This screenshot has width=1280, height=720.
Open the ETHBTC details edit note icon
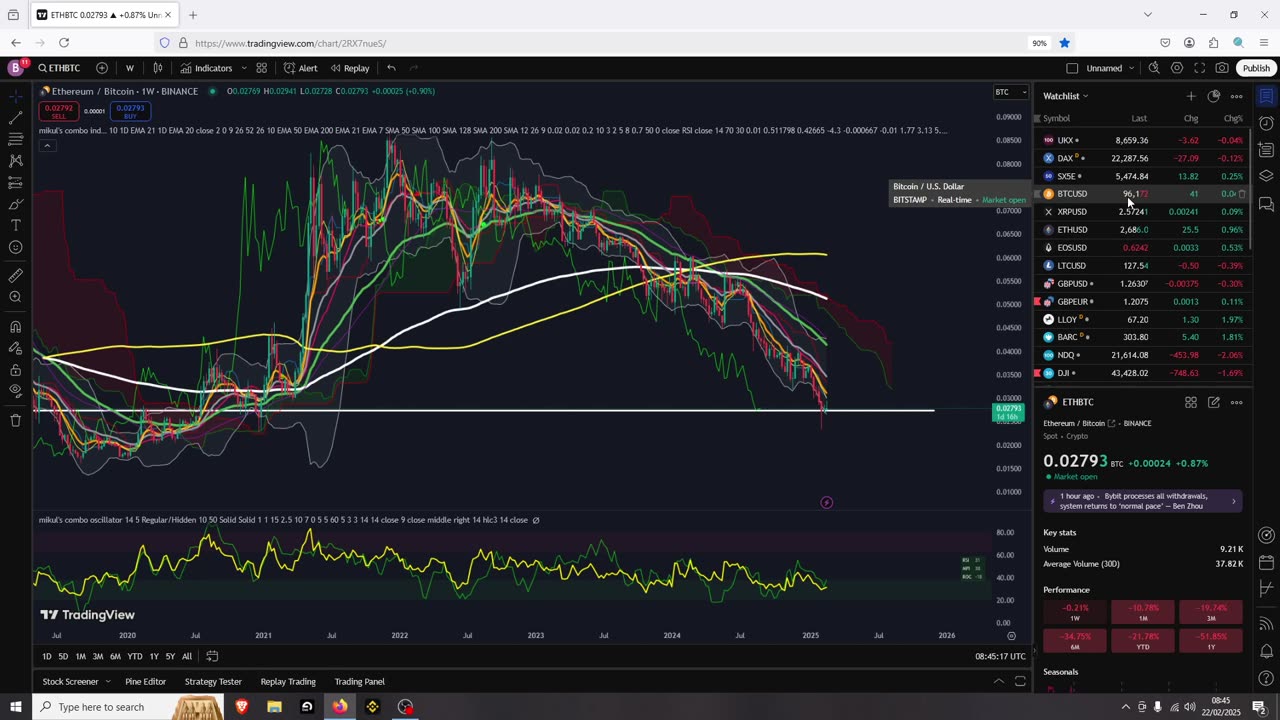[x=1213, y=402]
